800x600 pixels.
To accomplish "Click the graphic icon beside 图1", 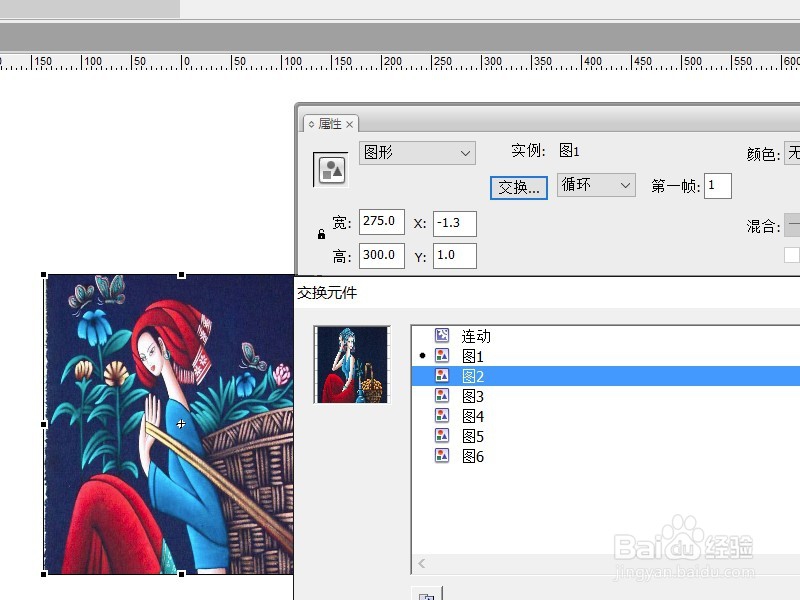I will click(x=442, y=355).
